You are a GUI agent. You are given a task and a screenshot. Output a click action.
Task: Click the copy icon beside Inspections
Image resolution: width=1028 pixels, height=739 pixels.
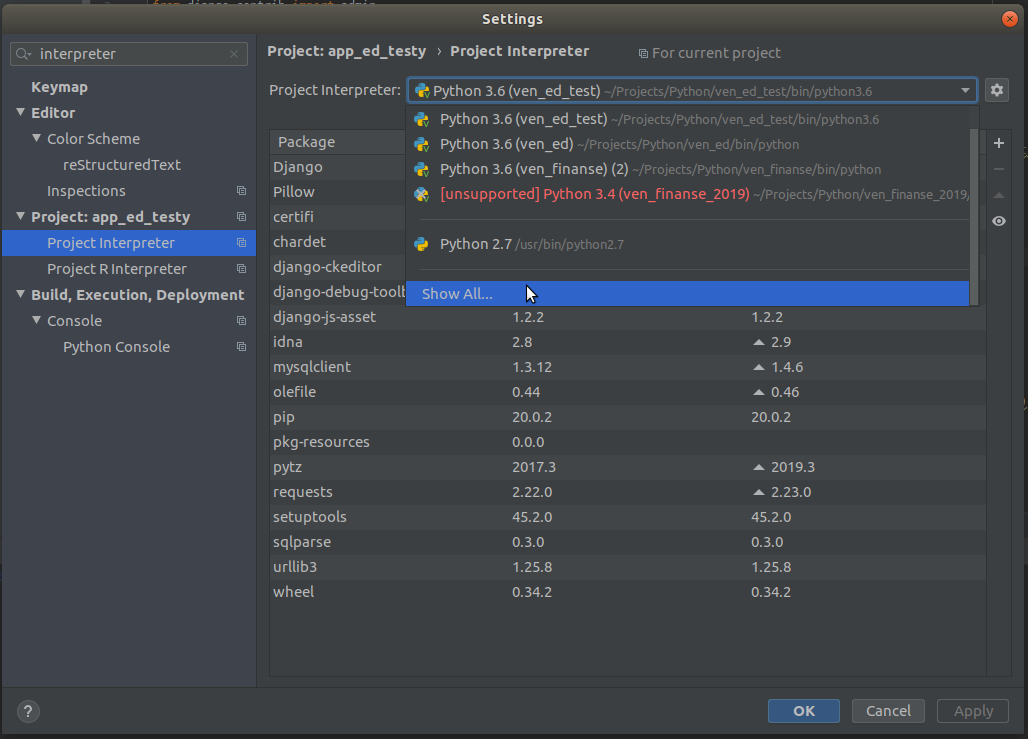pos(241,191)
